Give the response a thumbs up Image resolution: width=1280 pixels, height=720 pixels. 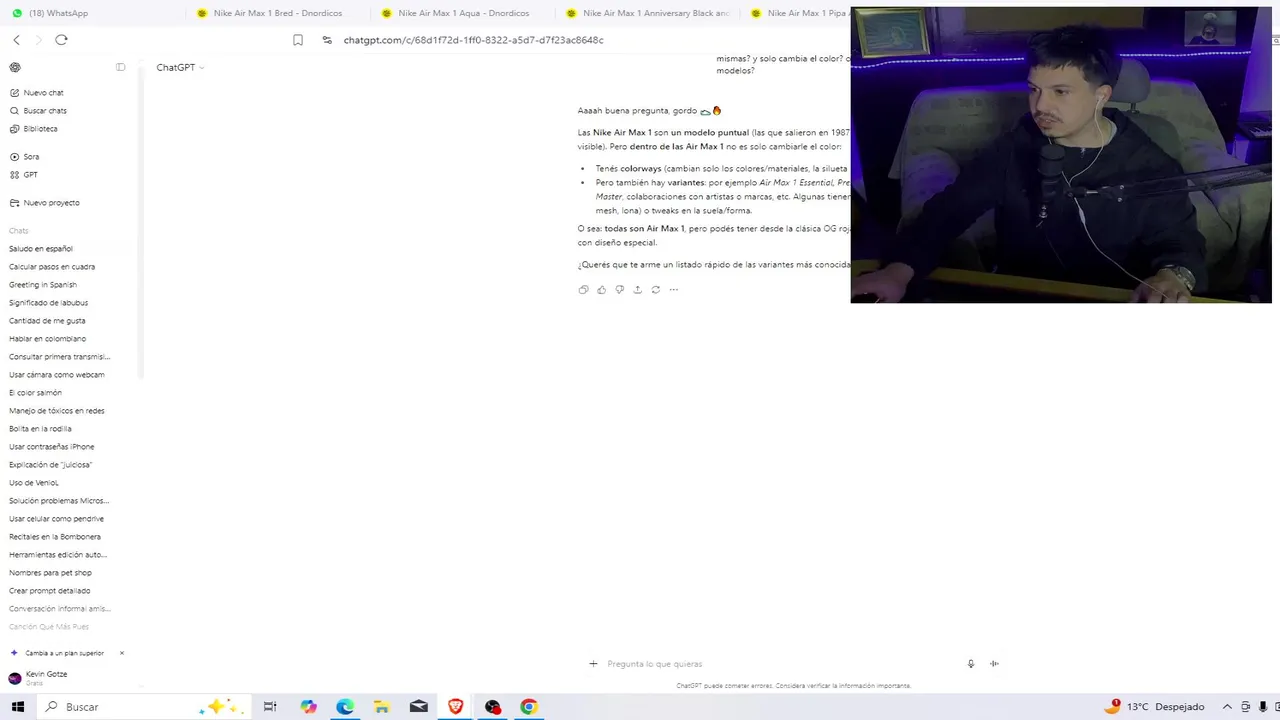click(601, 290)
